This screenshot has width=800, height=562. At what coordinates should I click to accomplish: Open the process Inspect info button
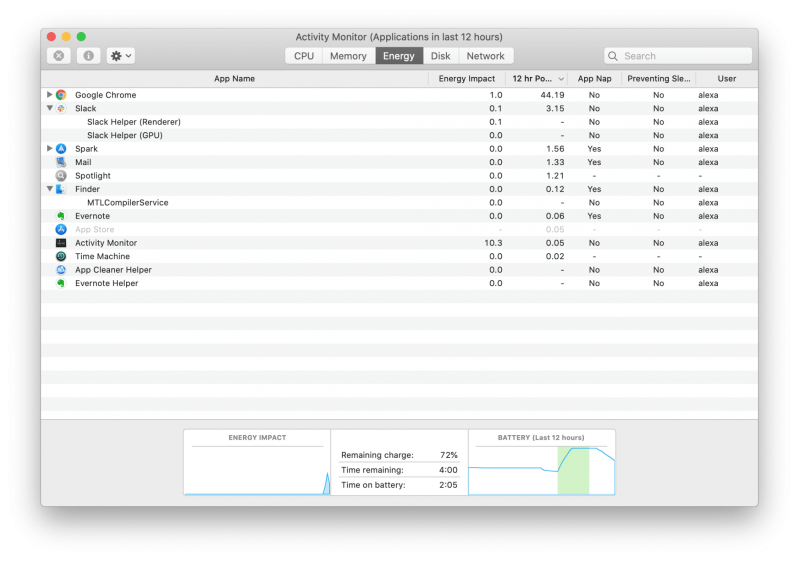pyautogui.click(x=88, y=56)
